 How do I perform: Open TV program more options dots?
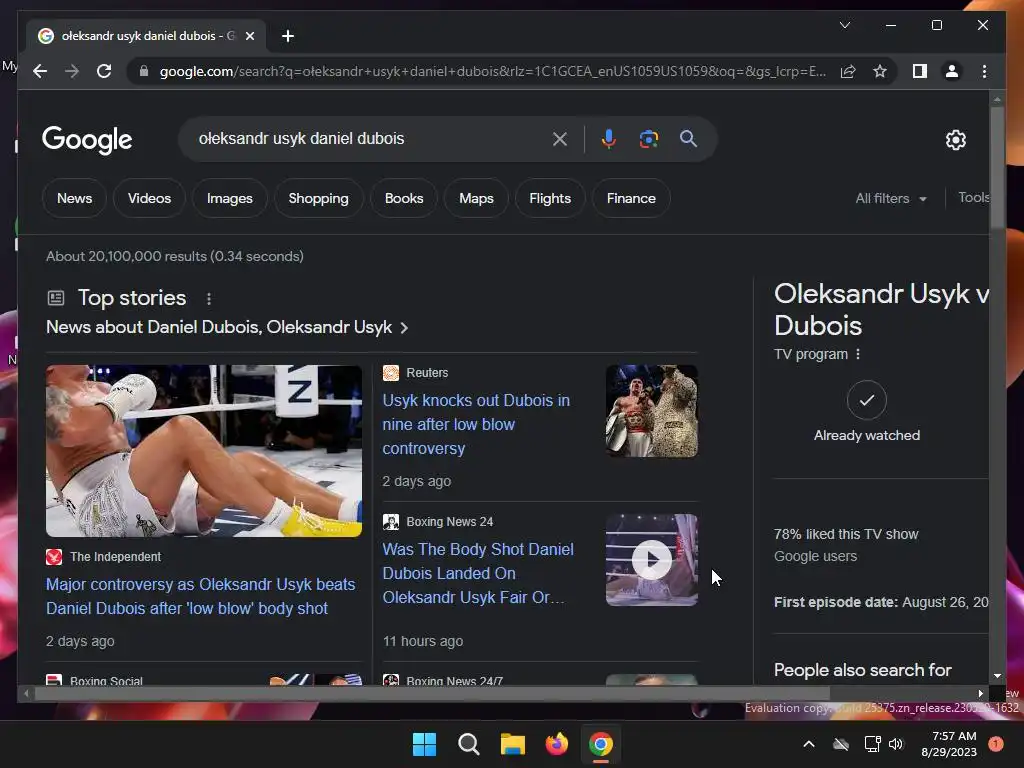pyautogui.click(x=857, y=354)
